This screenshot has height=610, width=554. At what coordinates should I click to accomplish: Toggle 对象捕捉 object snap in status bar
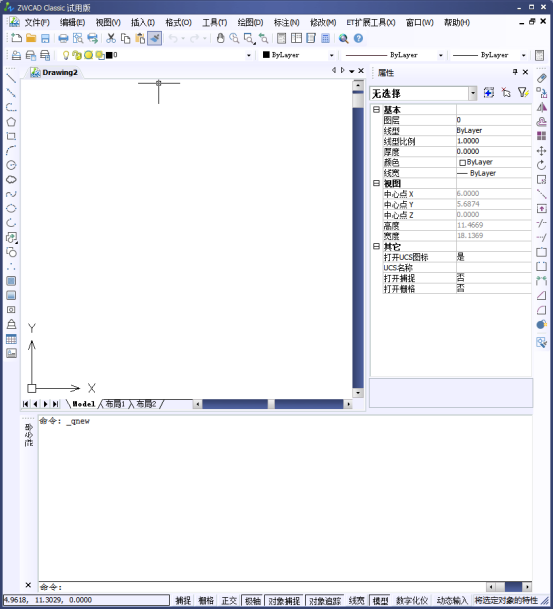pyautogui.click(x=284, y=600)
